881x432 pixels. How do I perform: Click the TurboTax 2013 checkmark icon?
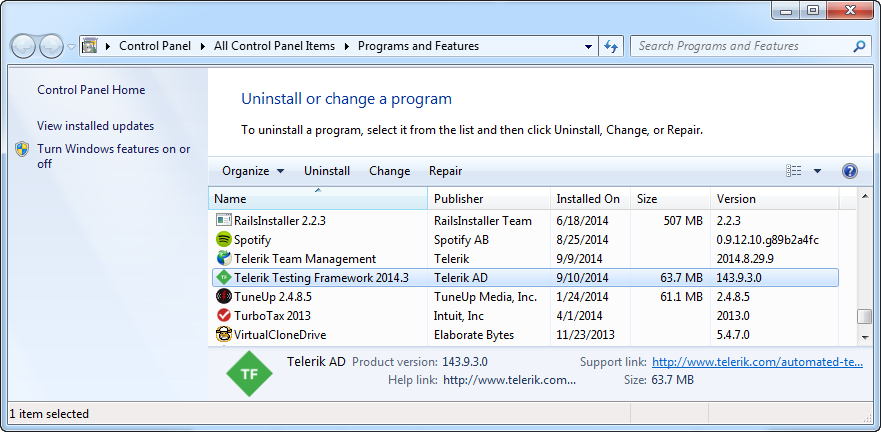(224, 316)
